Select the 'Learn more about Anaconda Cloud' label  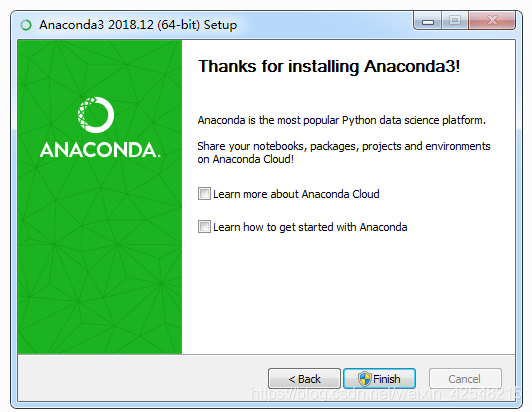tap(296, 194)
